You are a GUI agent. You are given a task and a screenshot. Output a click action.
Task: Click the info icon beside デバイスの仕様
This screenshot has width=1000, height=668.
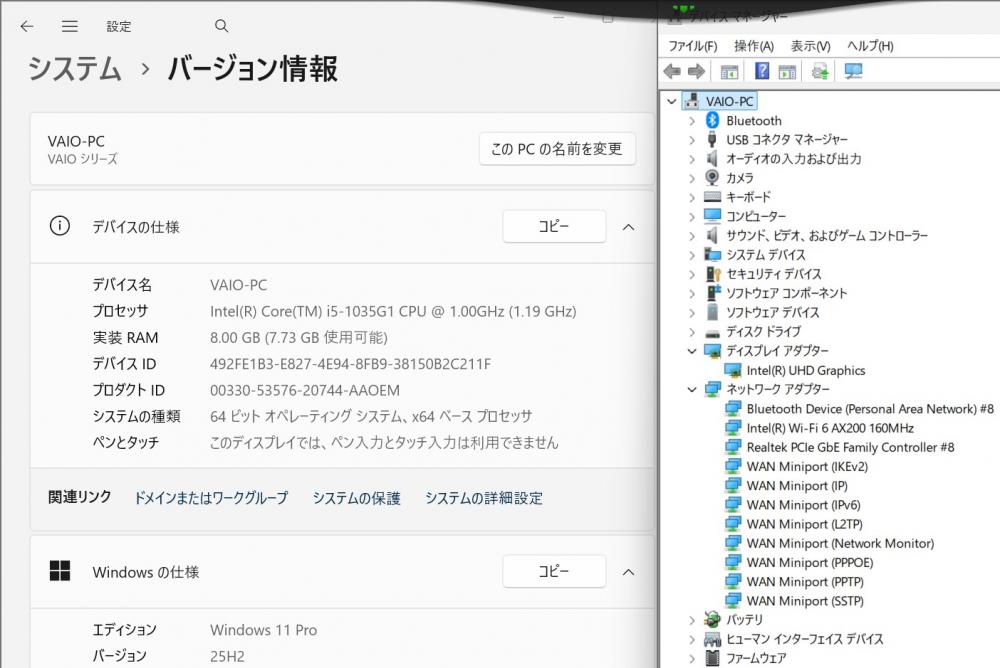60,226
